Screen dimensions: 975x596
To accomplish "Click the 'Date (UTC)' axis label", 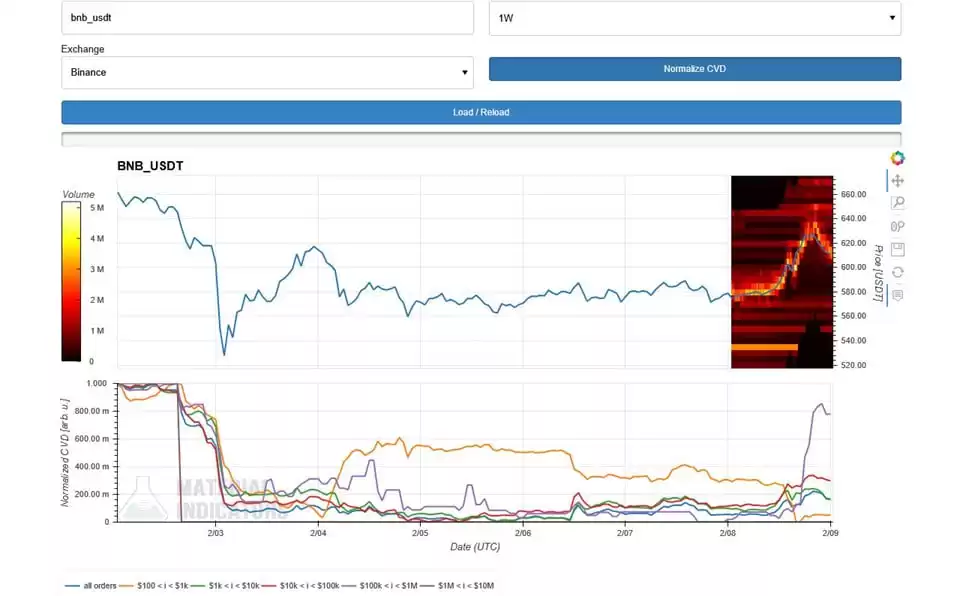I will click(x=475, y=547).
